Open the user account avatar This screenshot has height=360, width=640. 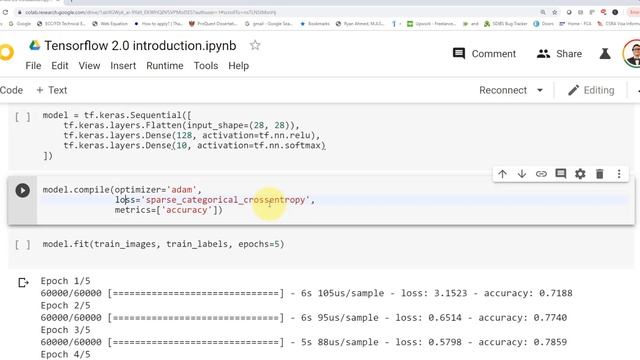[x=632, y=53]
